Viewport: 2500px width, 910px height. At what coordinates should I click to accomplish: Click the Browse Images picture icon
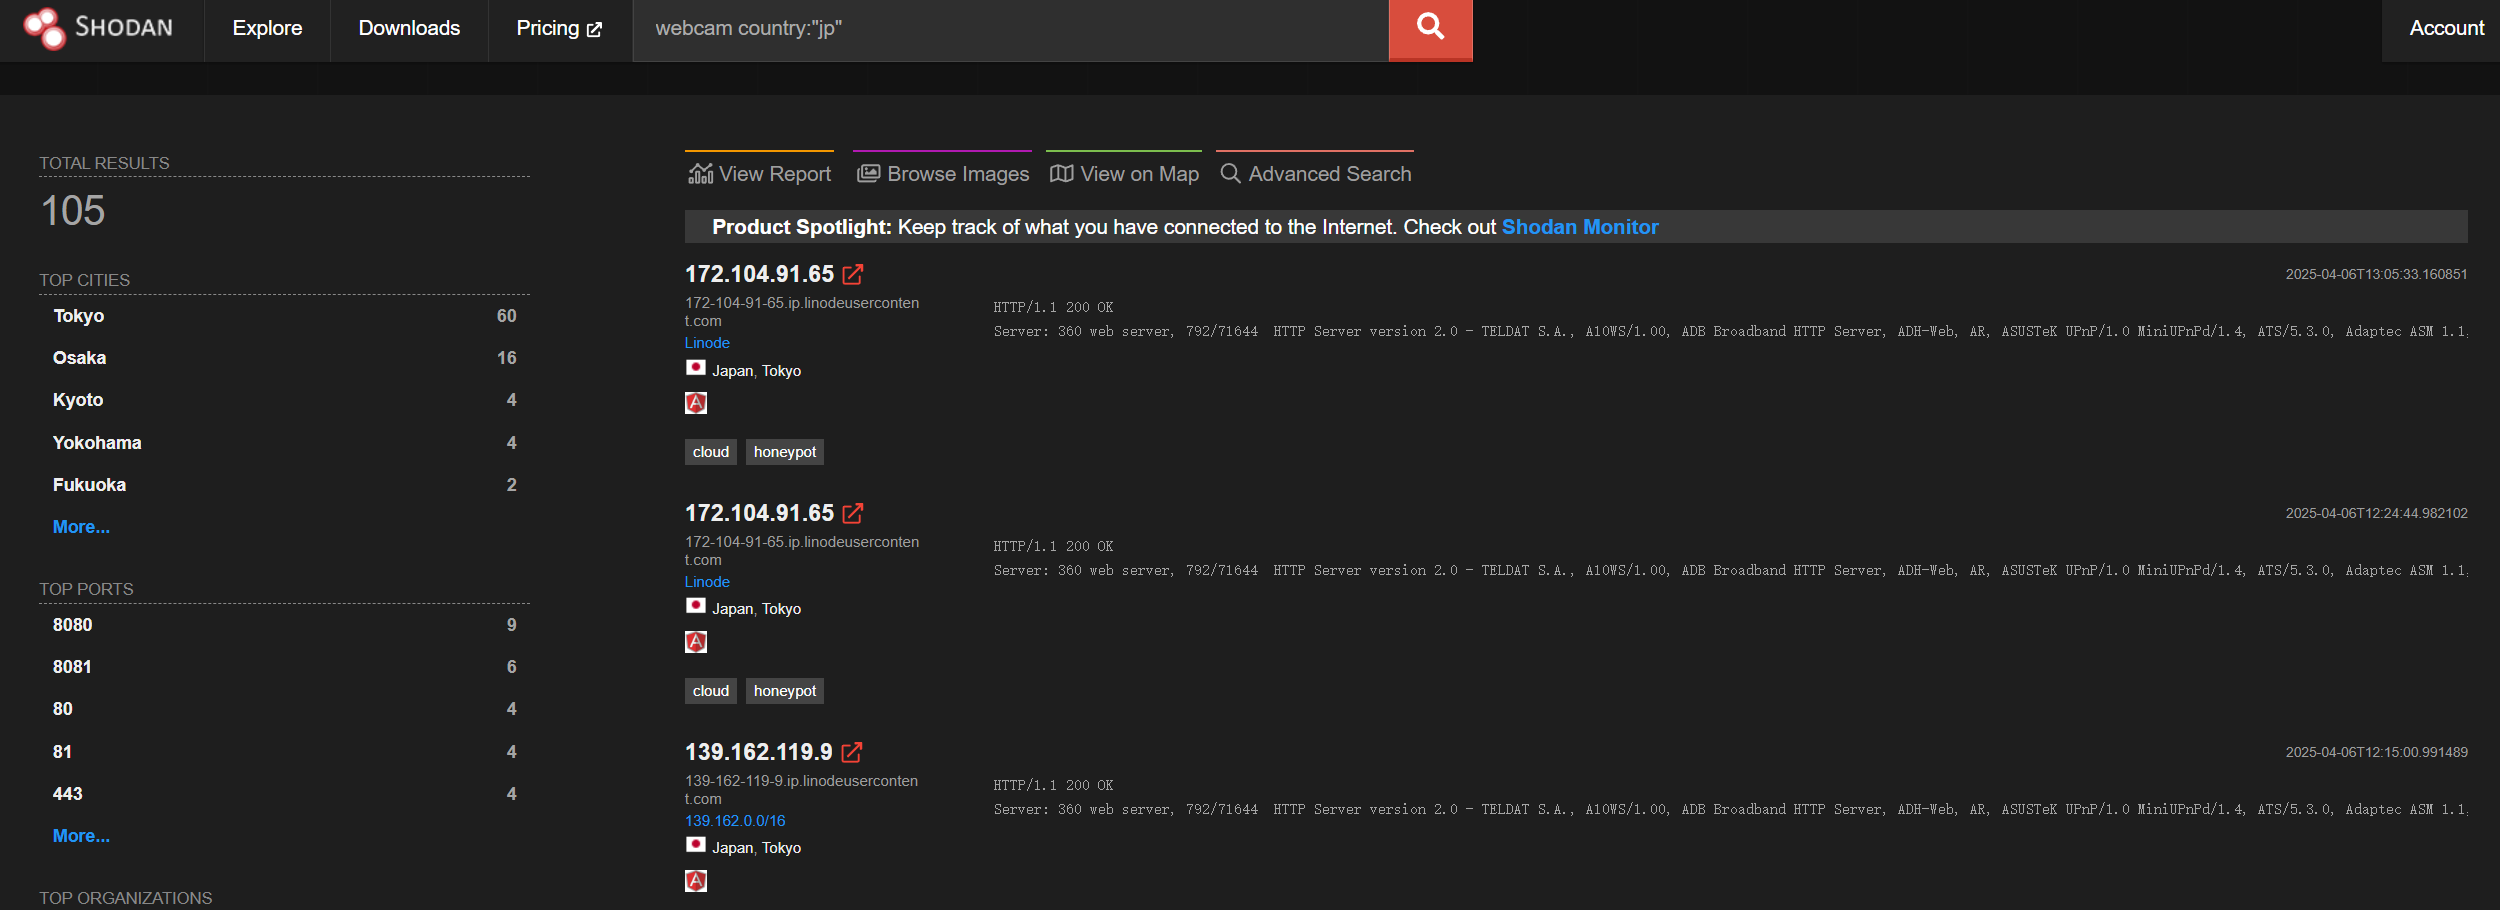click(869, 174)
